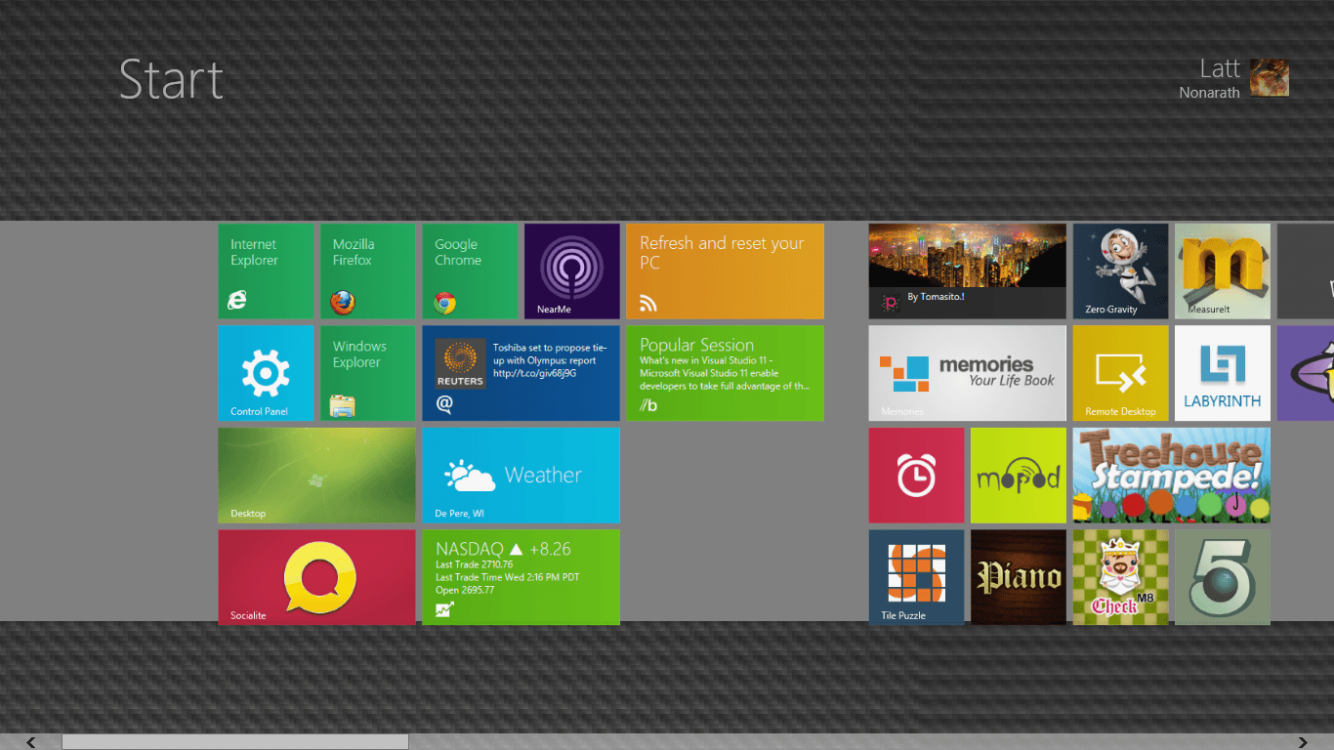Launch the Windows Explorer tile
The image size is (1334, 750).
(x=367, y=373)
